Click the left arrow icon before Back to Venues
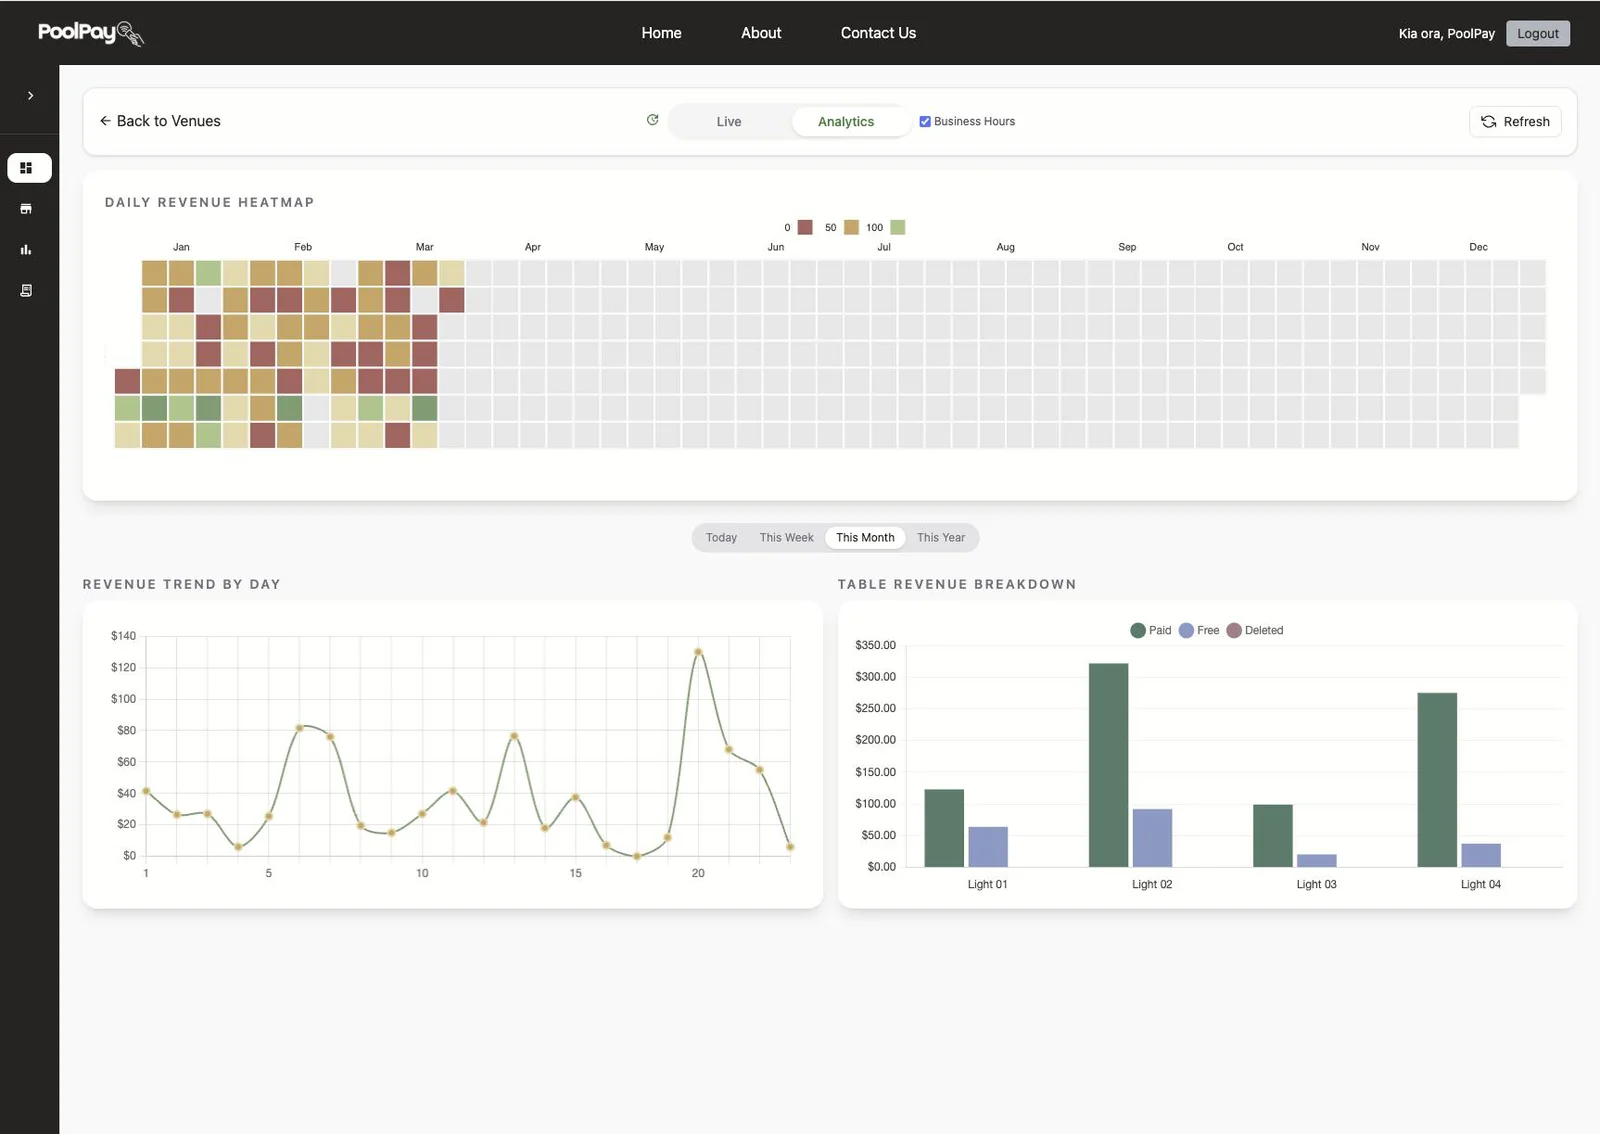The width and height of the screenshot is (1600, 1134). tap(105, 121)
